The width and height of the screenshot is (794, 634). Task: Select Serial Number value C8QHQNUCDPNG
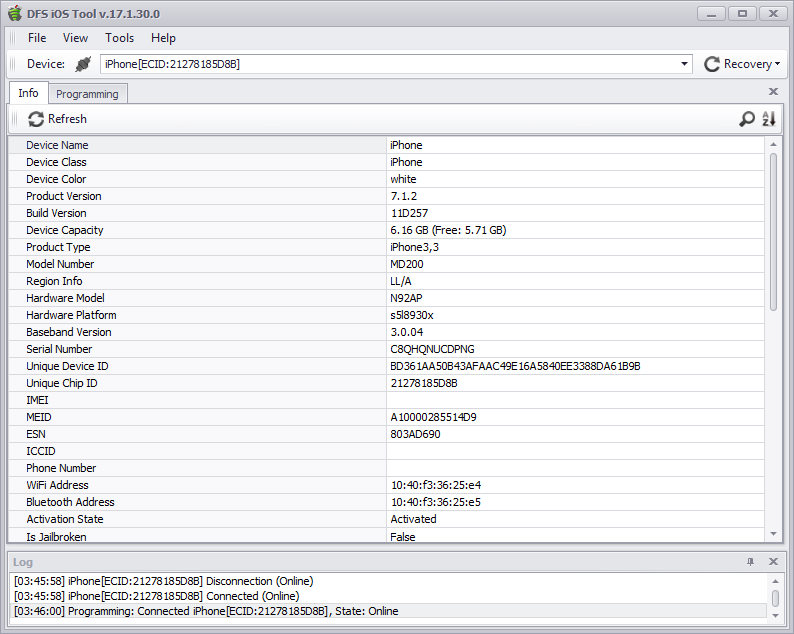click(432, 349)
